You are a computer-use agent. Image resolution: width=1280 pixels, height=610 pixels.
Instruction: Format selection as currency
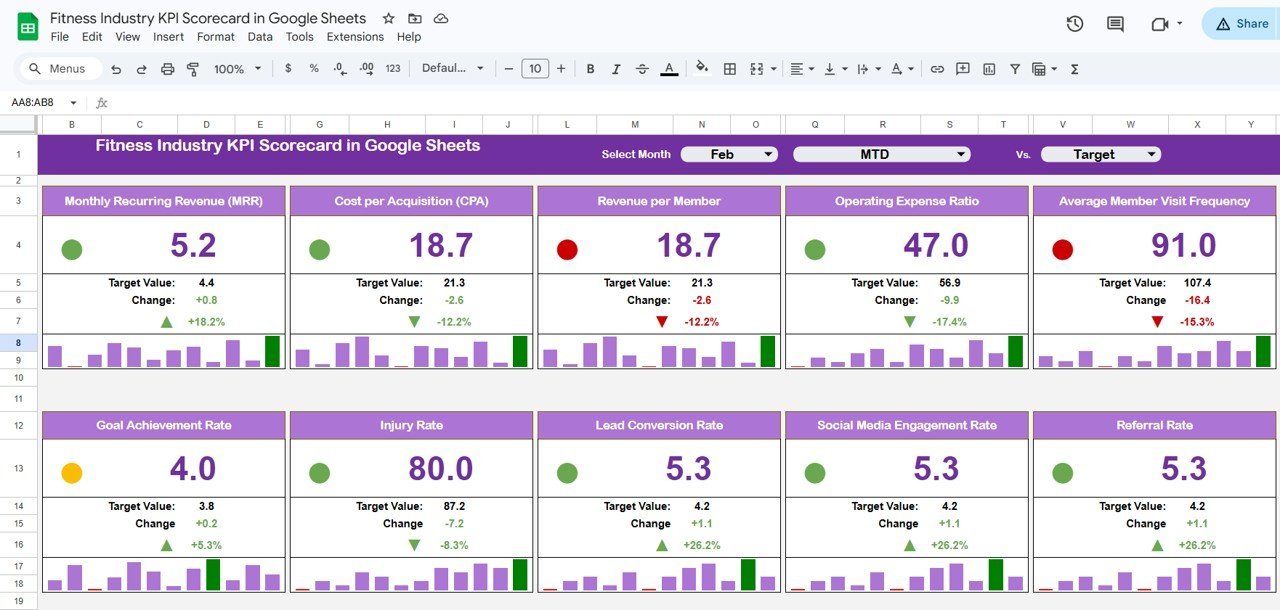(288, 68)
